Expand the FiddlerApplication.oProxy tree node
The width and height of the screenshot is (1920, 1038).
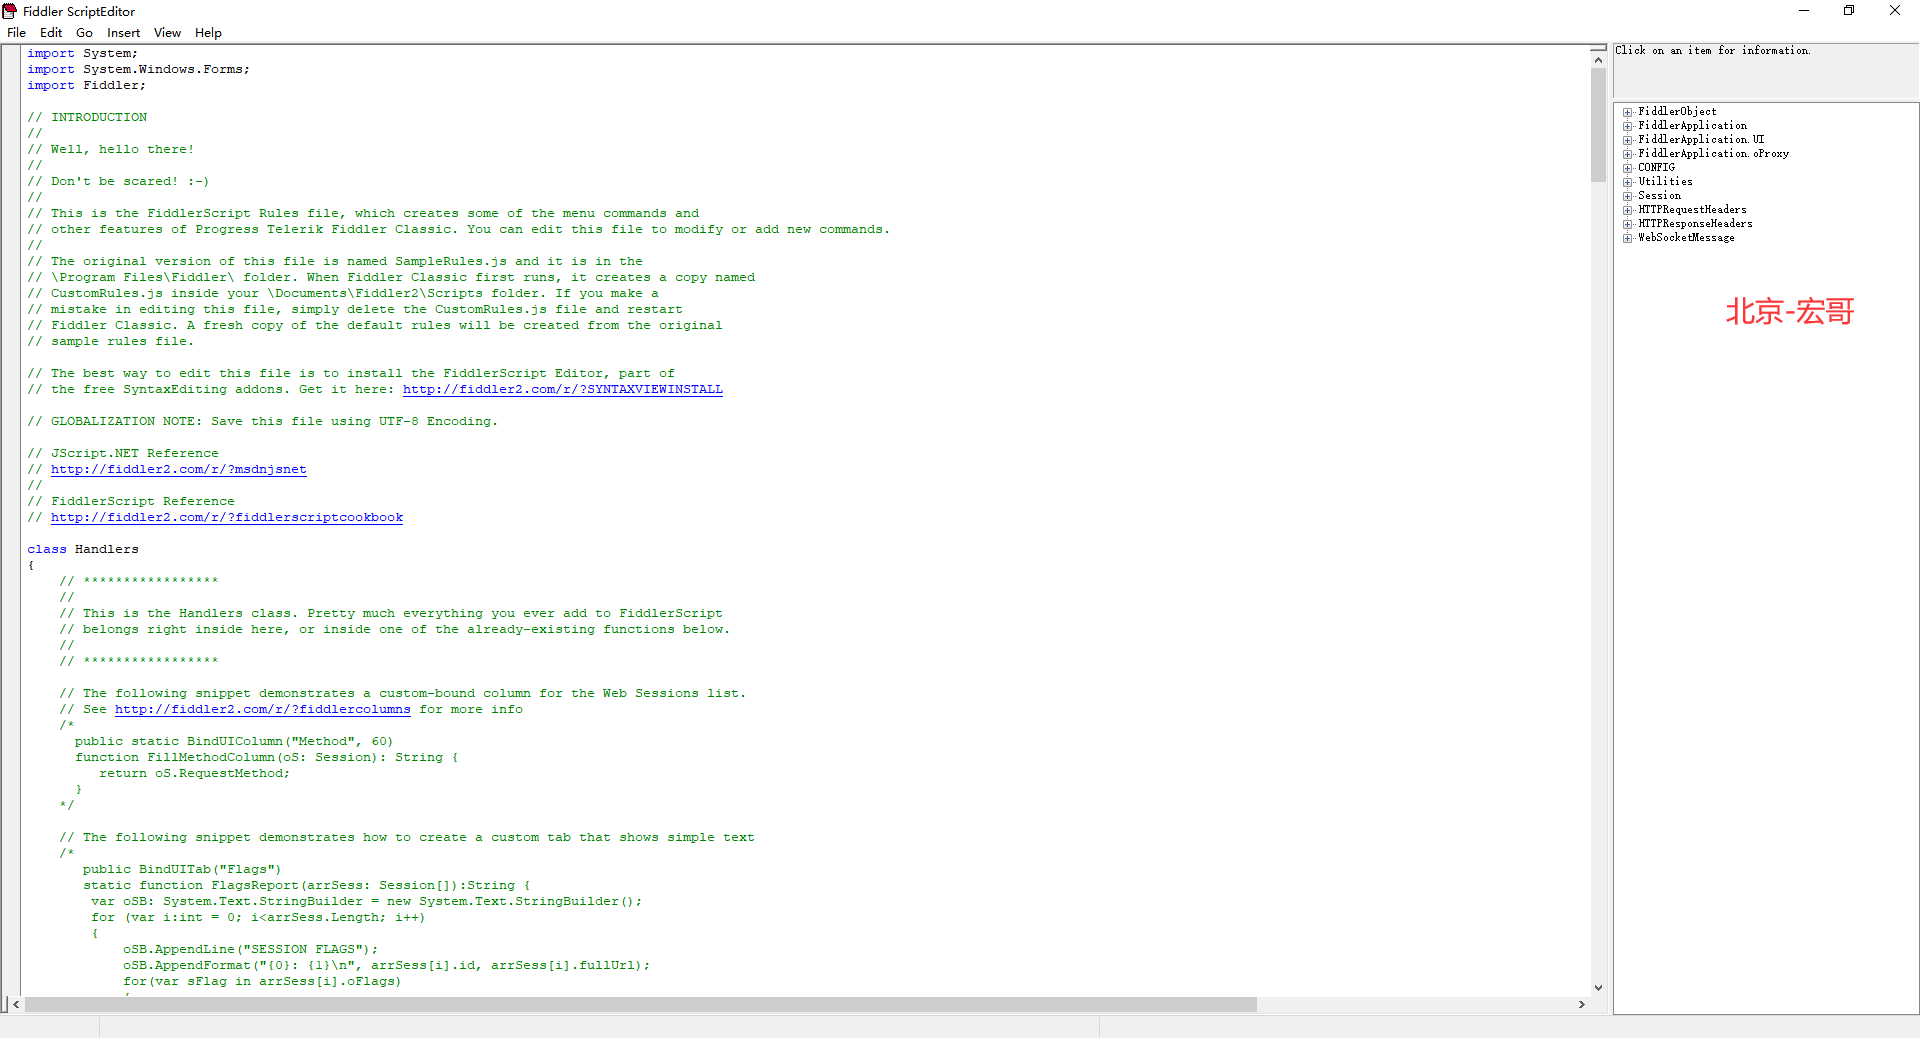click(1628, 154)
